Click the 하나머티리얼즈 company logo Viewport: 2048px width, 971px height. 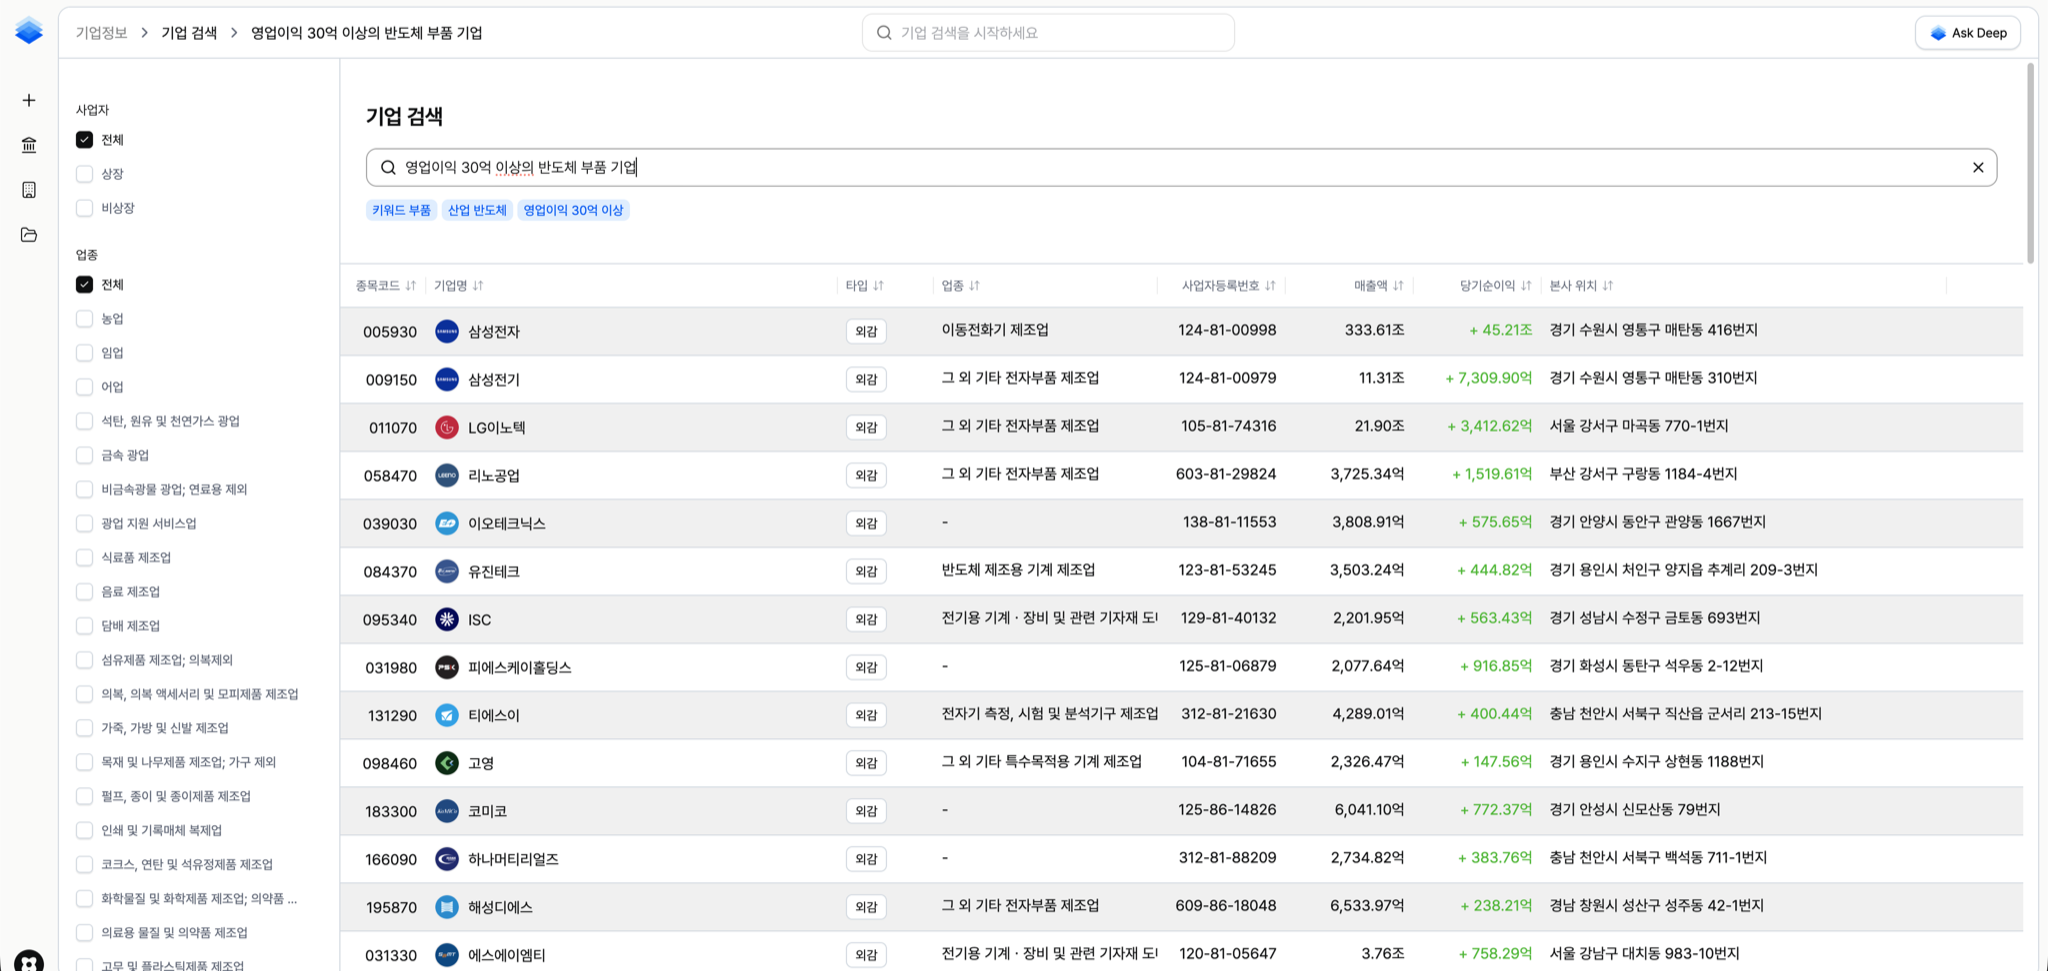pyautogui.click(x=447, y=859)
